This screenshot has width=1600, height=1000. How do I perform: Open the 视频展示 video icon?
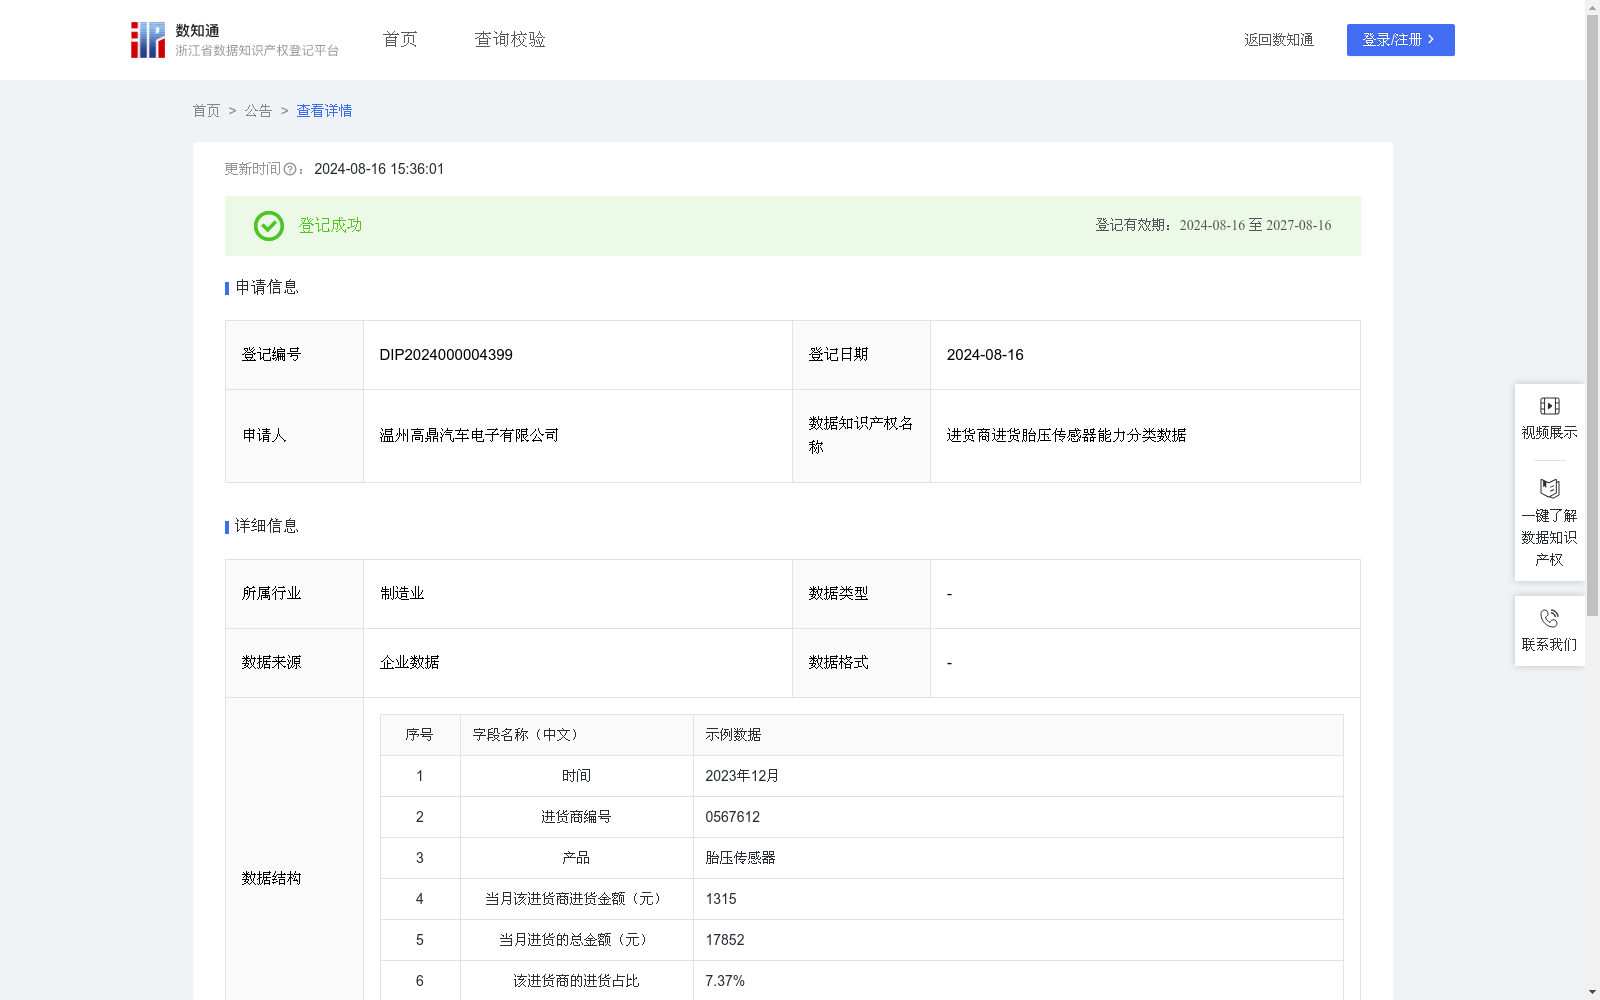[1549, 406]
